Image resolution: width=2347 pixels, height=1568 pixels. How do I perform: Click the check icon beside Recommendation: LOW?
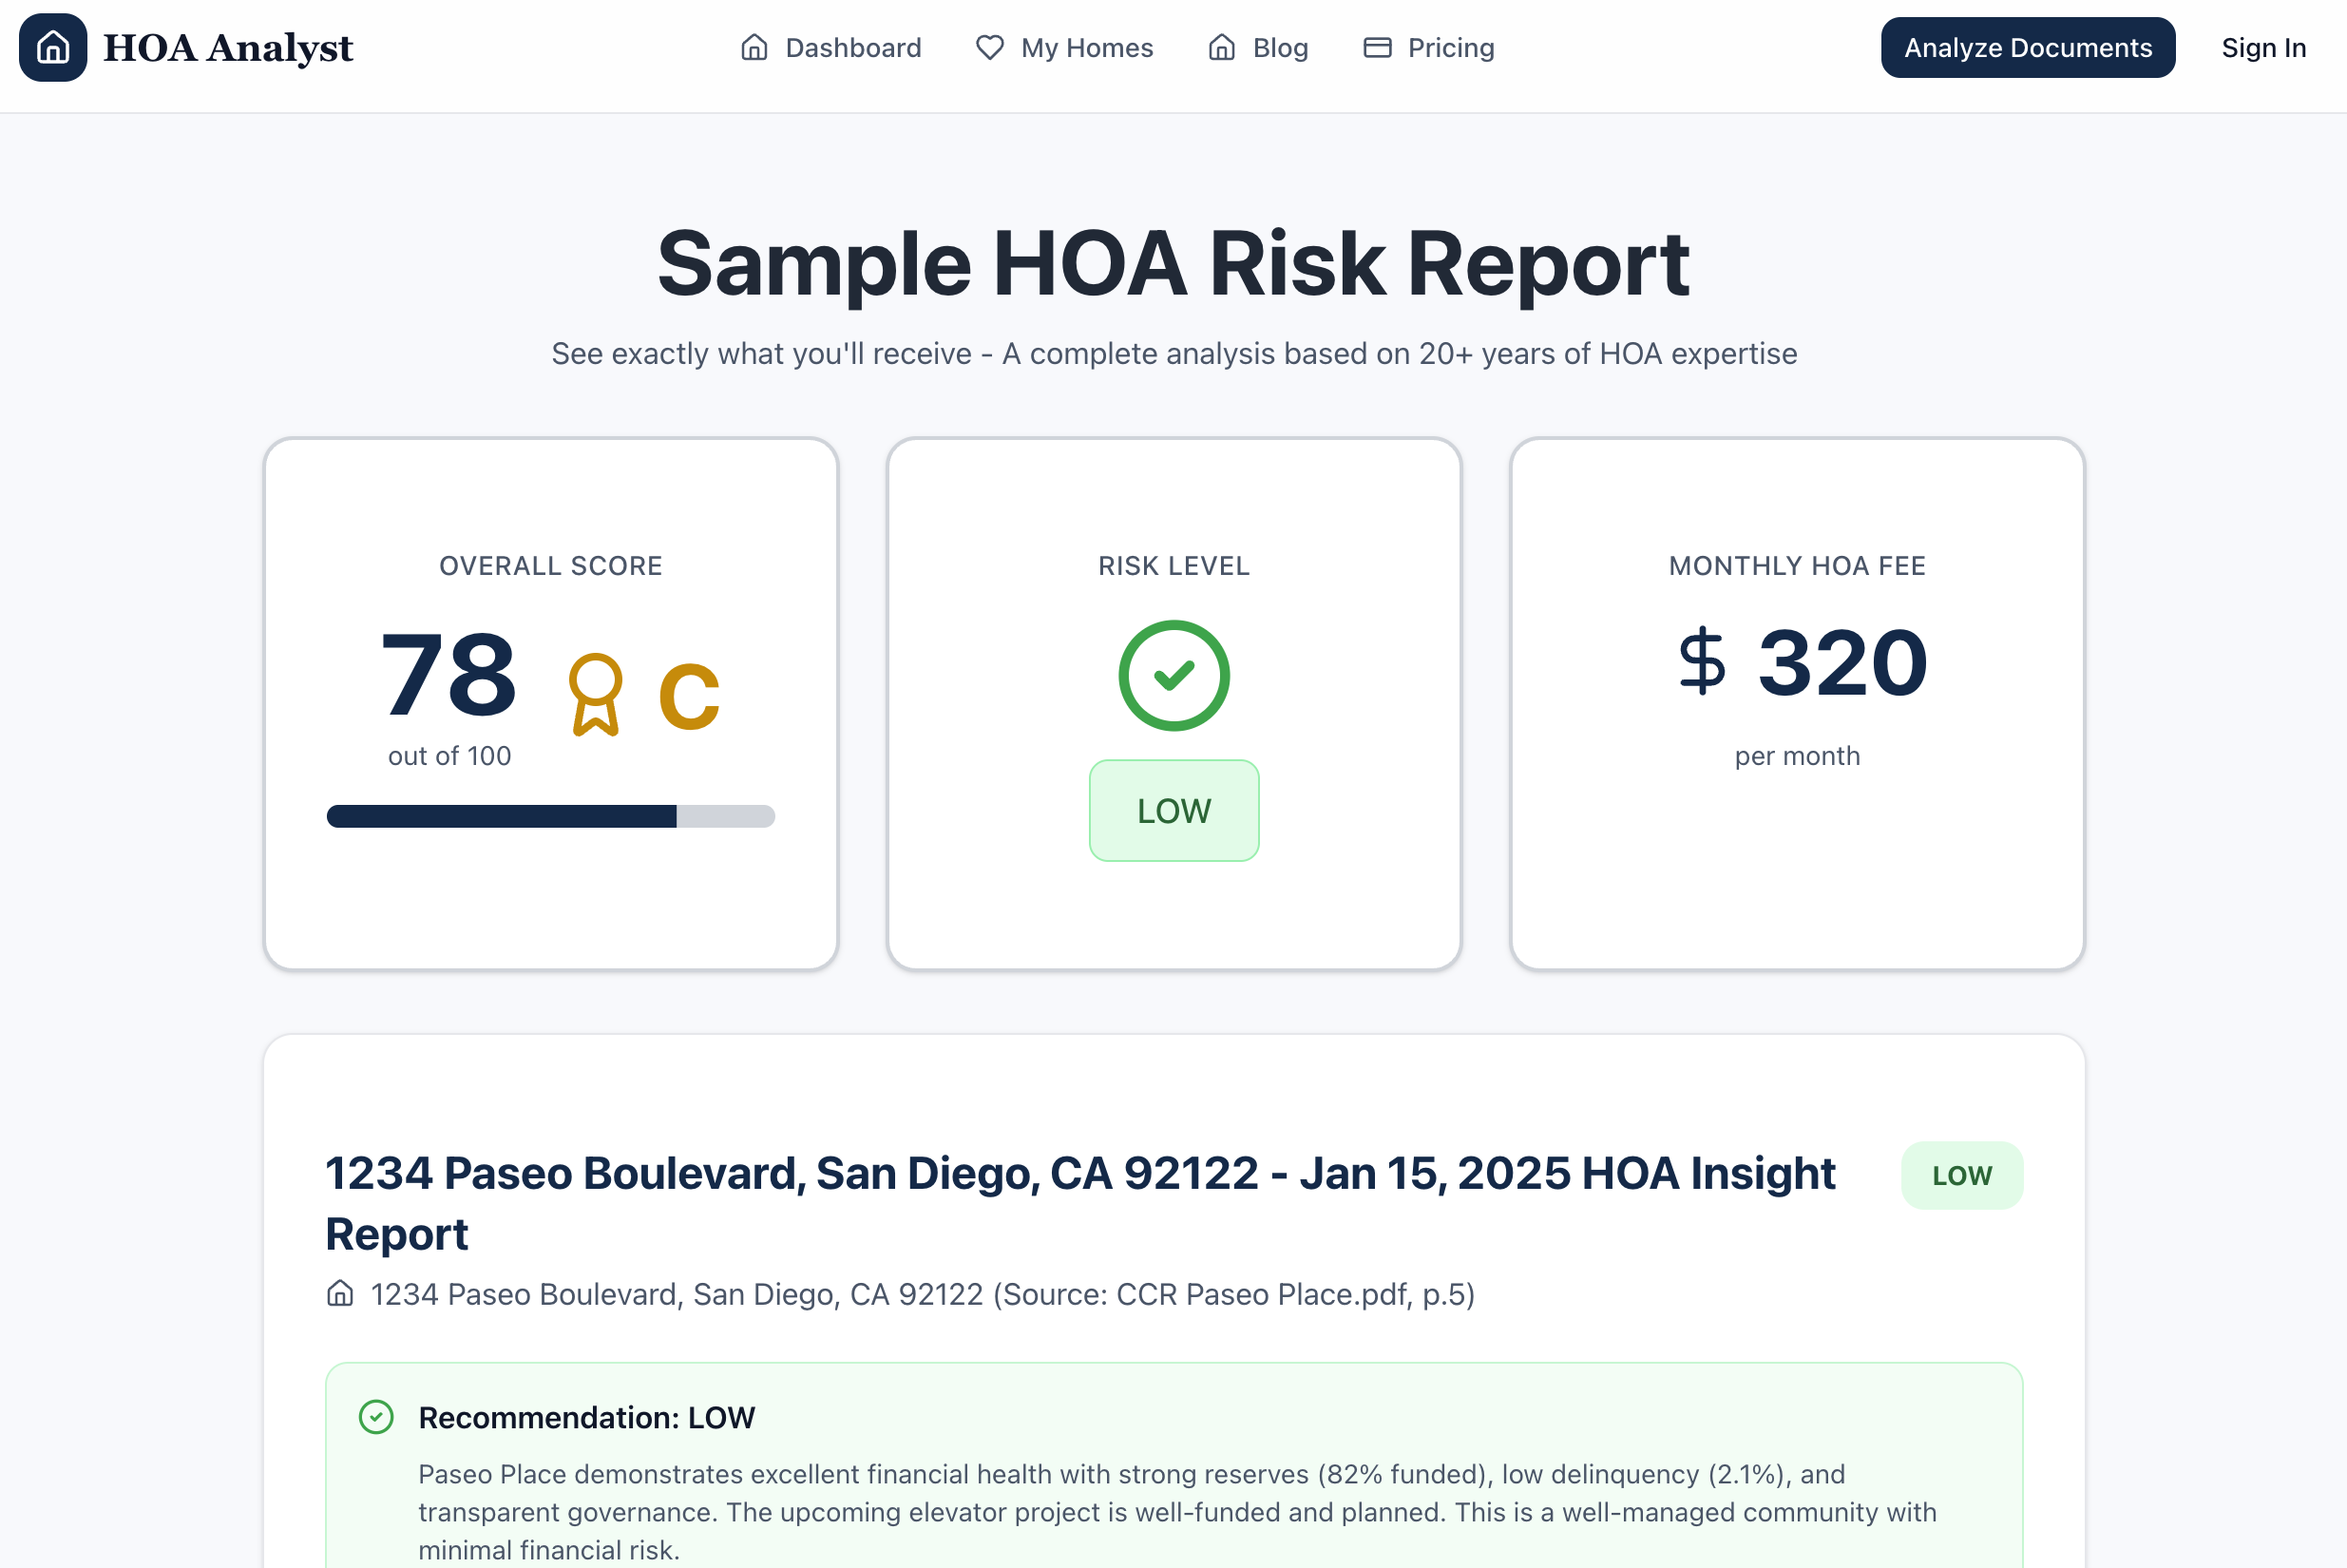(376, 1417)
